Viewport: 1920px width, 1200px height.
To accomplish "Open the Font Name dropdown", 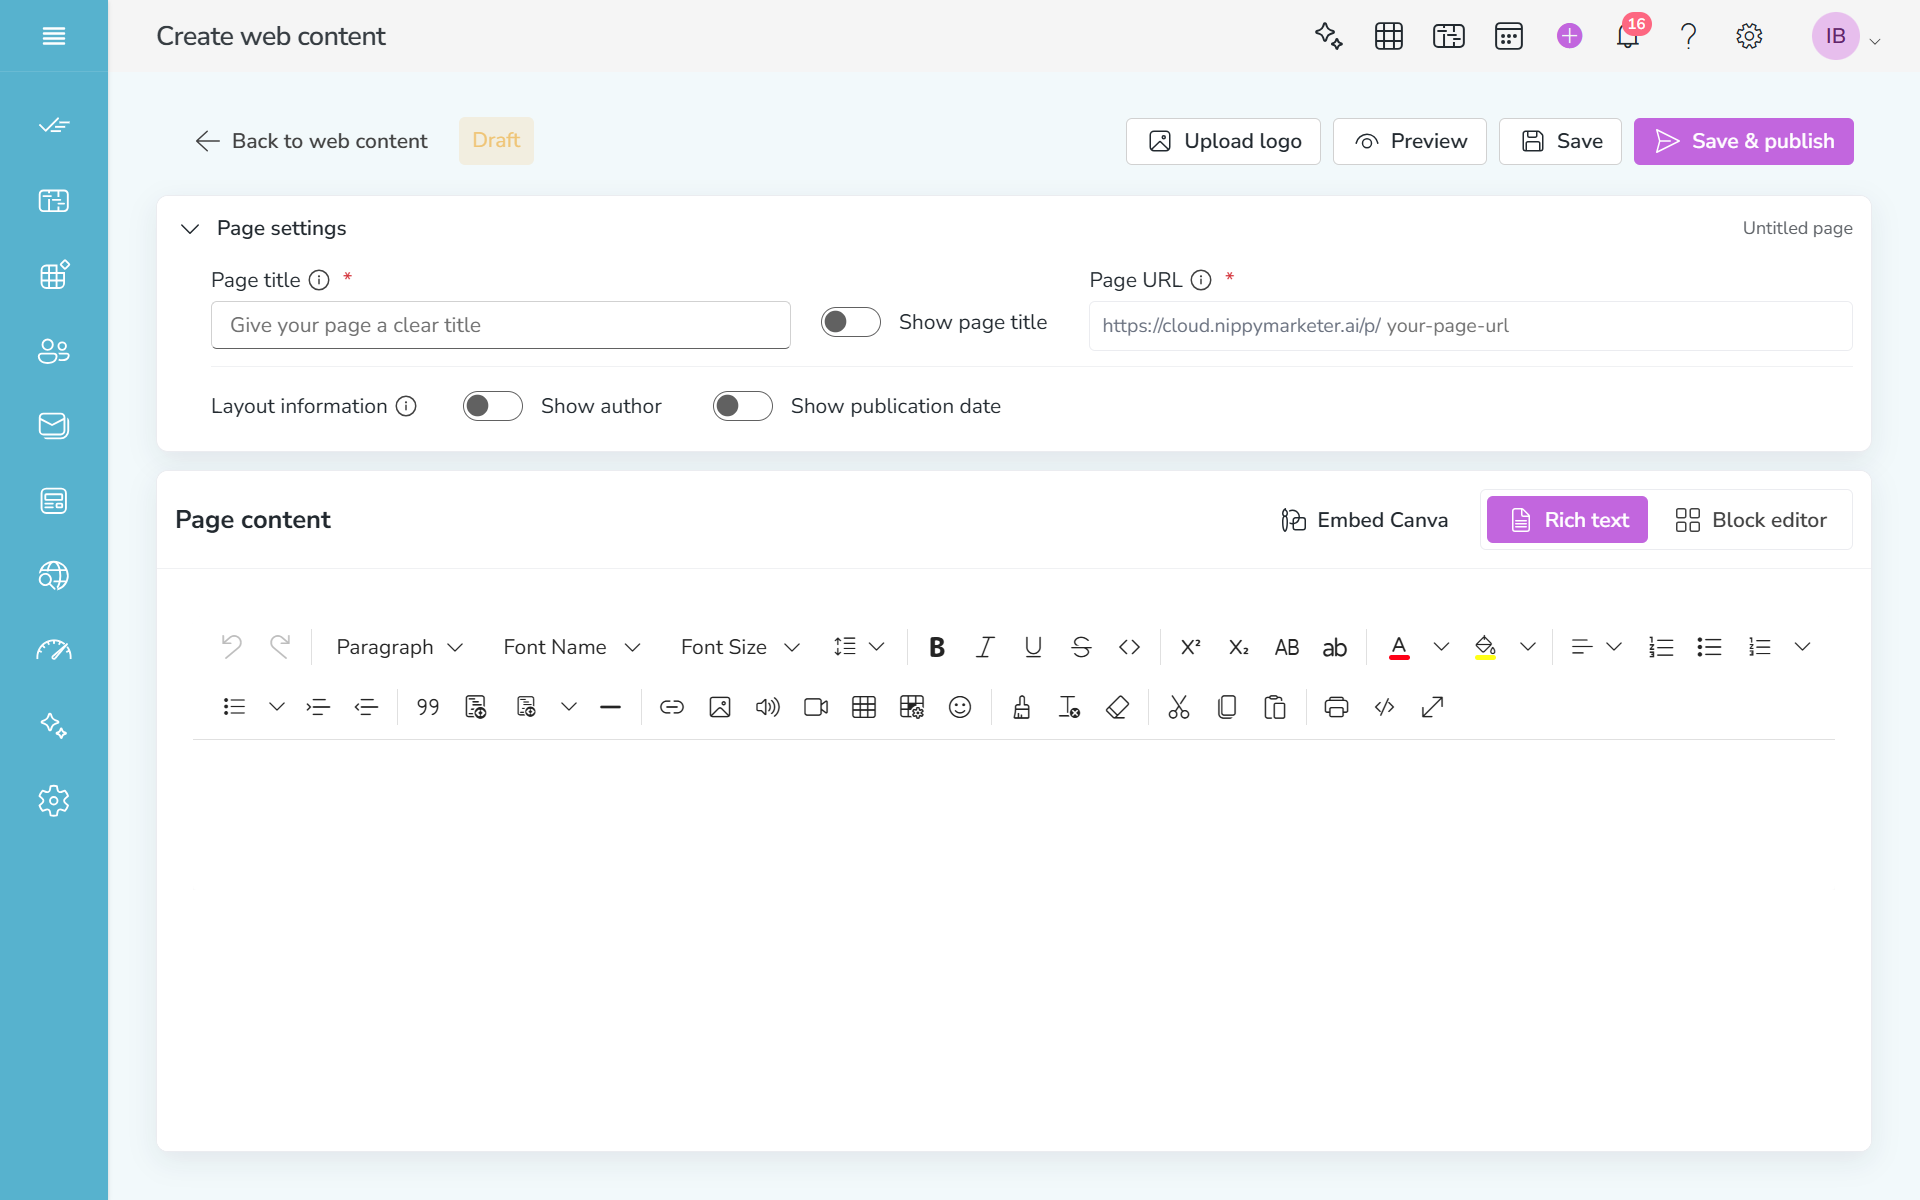I will pos(571,647).
